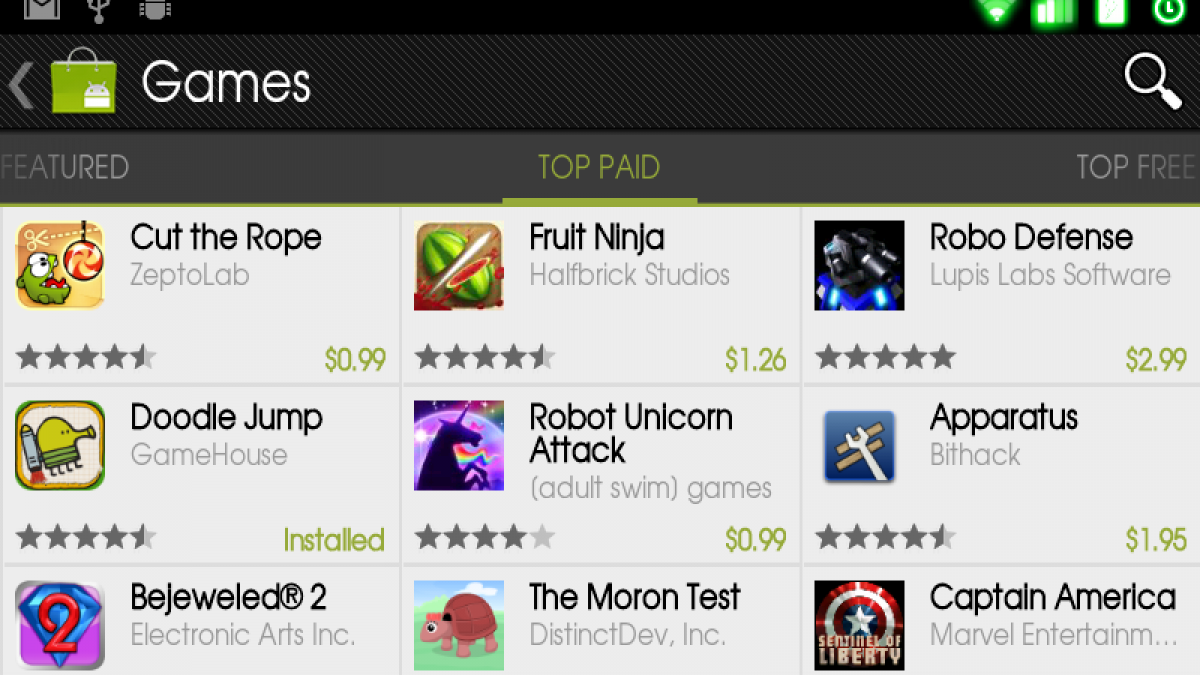Tap the Installed label on Doodle Jump
Image resolution: width=1200 pixels, height=675 pixels.
334,540
